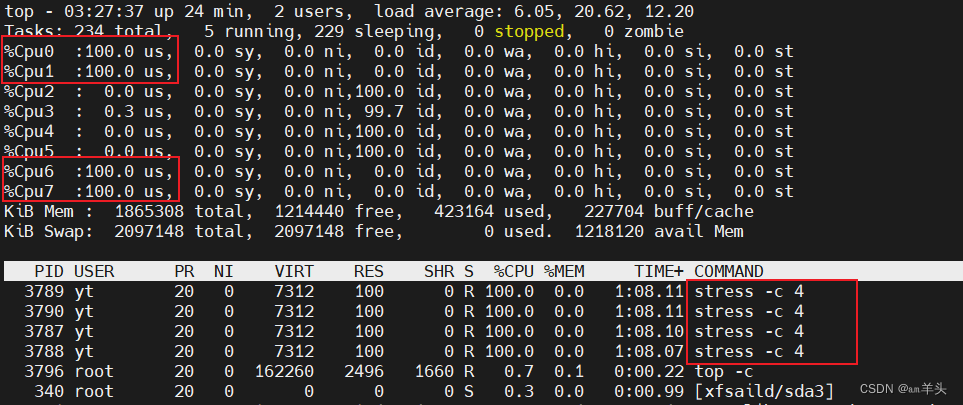The height and width of the screenshot is (405, 963).
Task: Select '1214440 free' memory value
Action: pos(339,212)
